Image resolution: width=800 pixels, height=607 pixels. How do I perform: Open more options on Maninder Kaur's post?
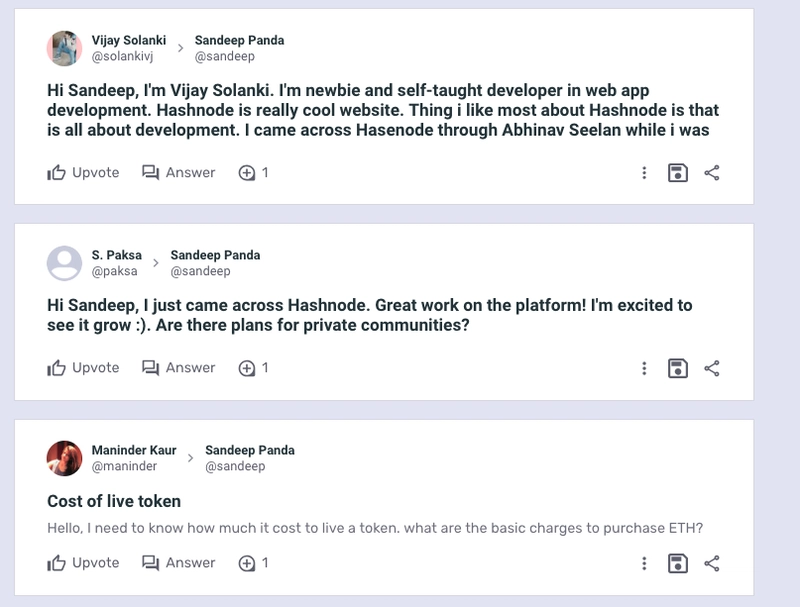pos(644,564)
